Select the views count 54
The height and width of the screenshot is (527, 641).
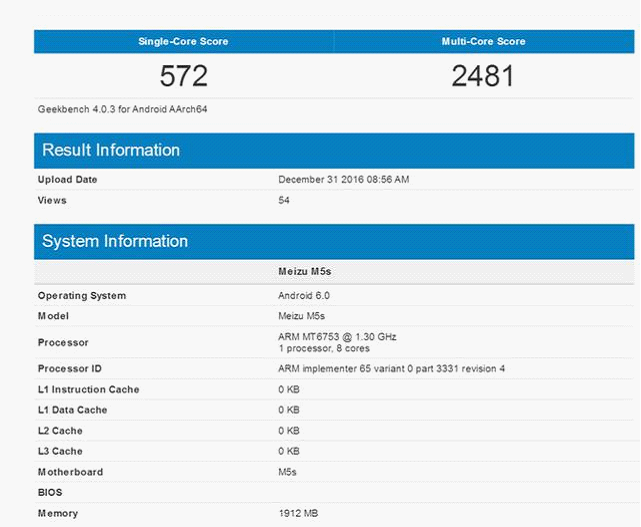pyautogui.click(x=284, y=200)
